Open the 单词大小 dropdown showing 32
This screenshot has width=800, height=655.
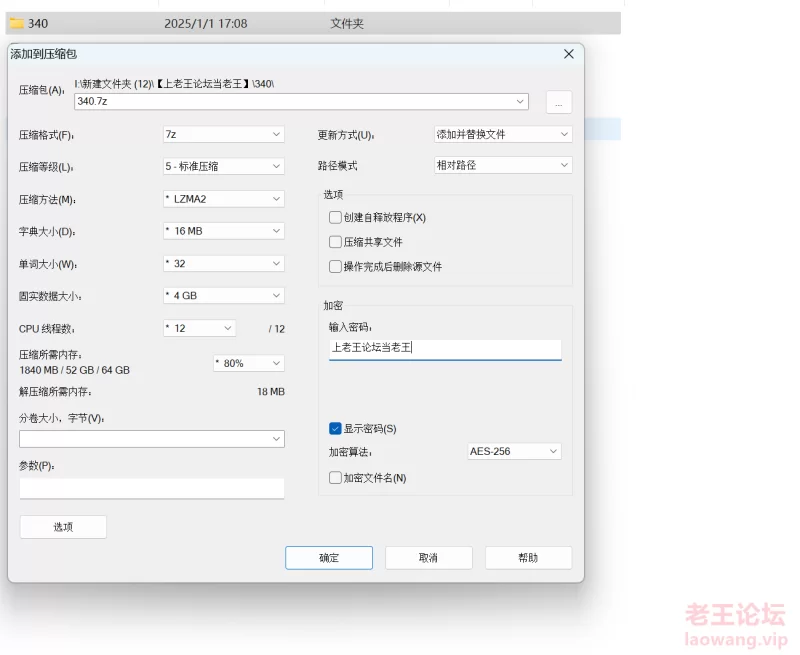pos(223,264)
